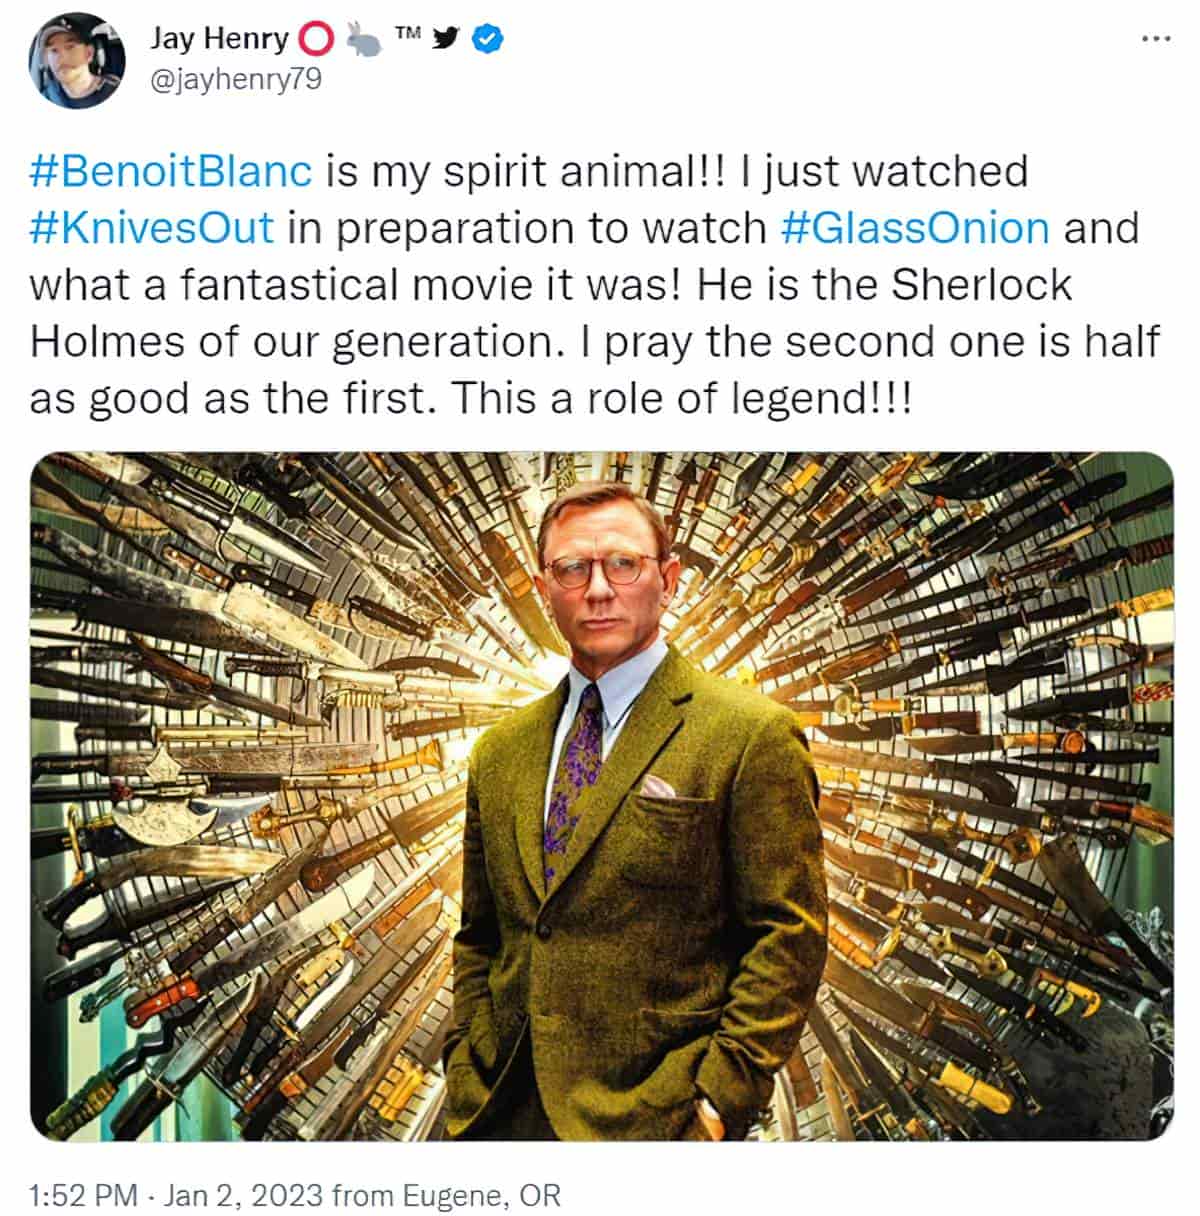Click the Jan 2, 2023 date
Screen dimensions: 1200x1216
click(x=242, y=1194)
